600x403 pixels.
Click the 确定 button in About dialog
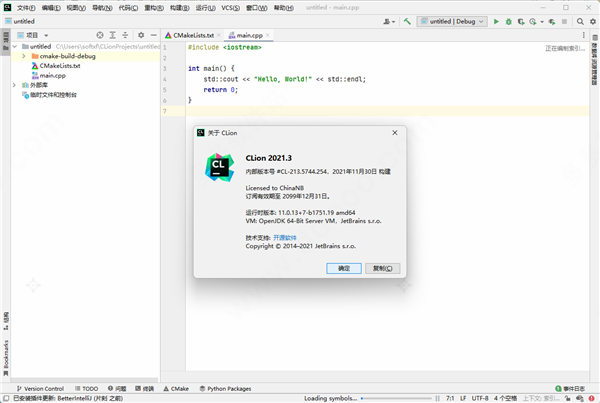click(x=344, y=268)
